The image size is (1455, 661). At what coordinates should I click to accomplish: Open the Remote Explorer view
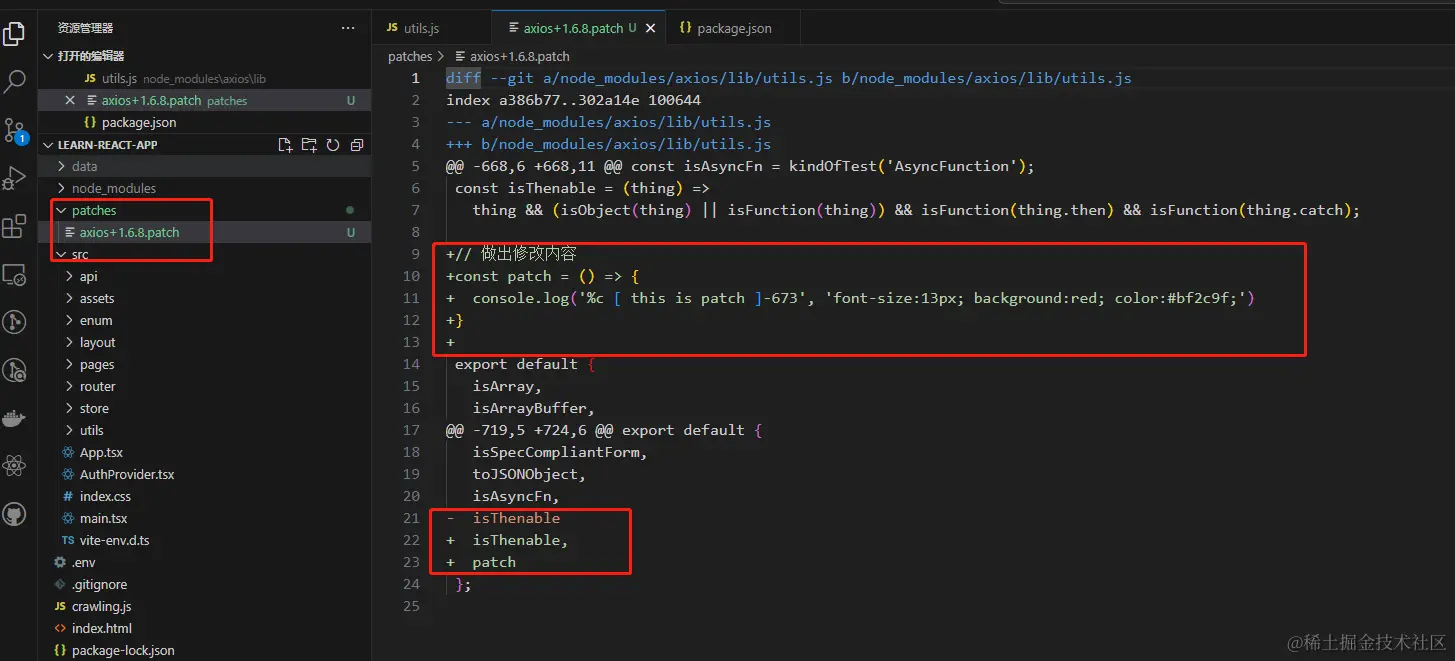tap(14, 274)
